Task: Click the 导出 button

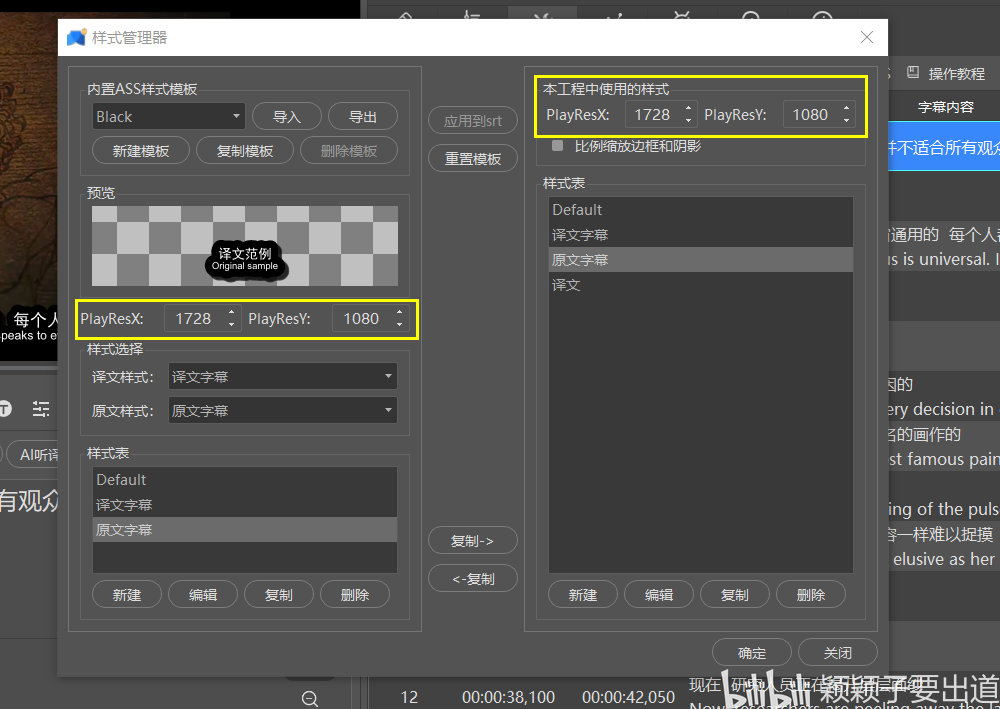Action: (363, 117)
